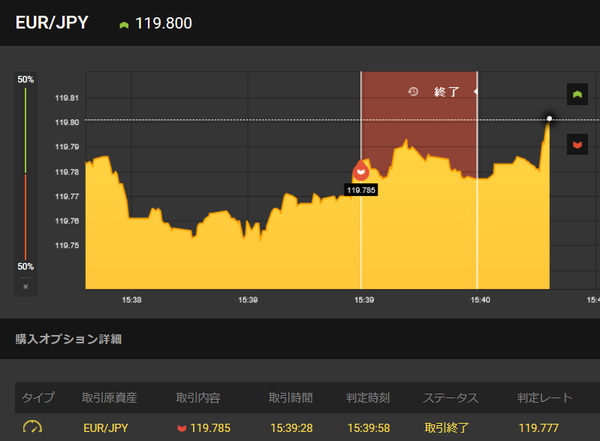Click the 取引原資産 column header
600x441 pixels.
109,398
